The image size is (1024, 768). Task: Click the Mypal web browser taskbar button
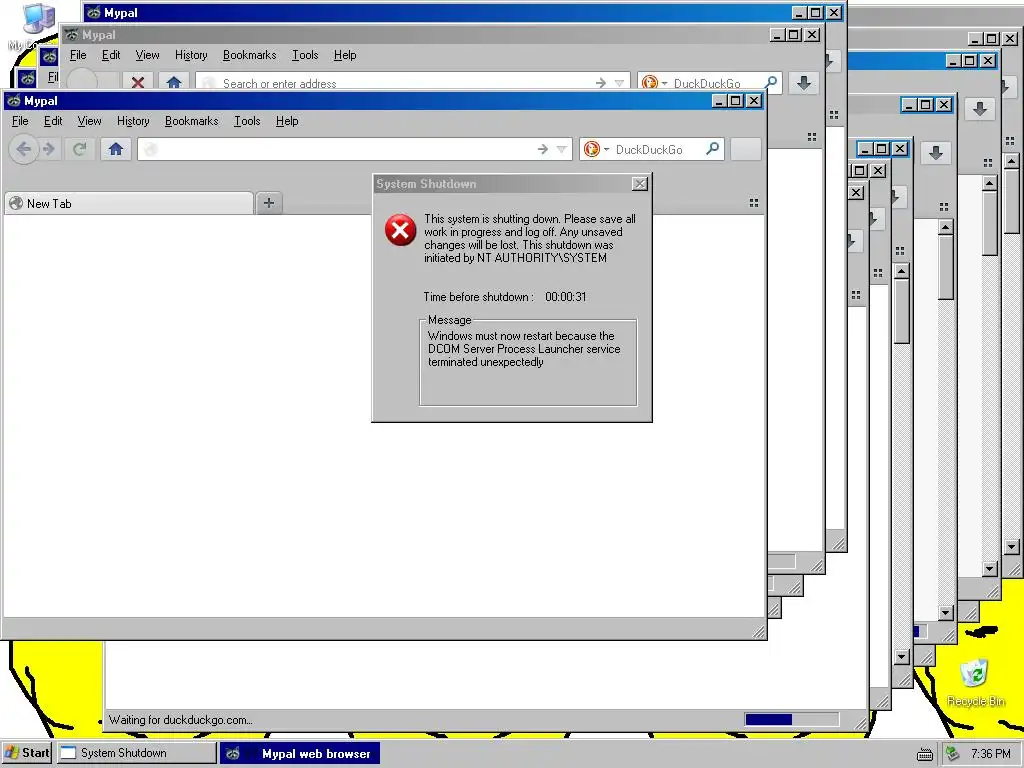299,753
